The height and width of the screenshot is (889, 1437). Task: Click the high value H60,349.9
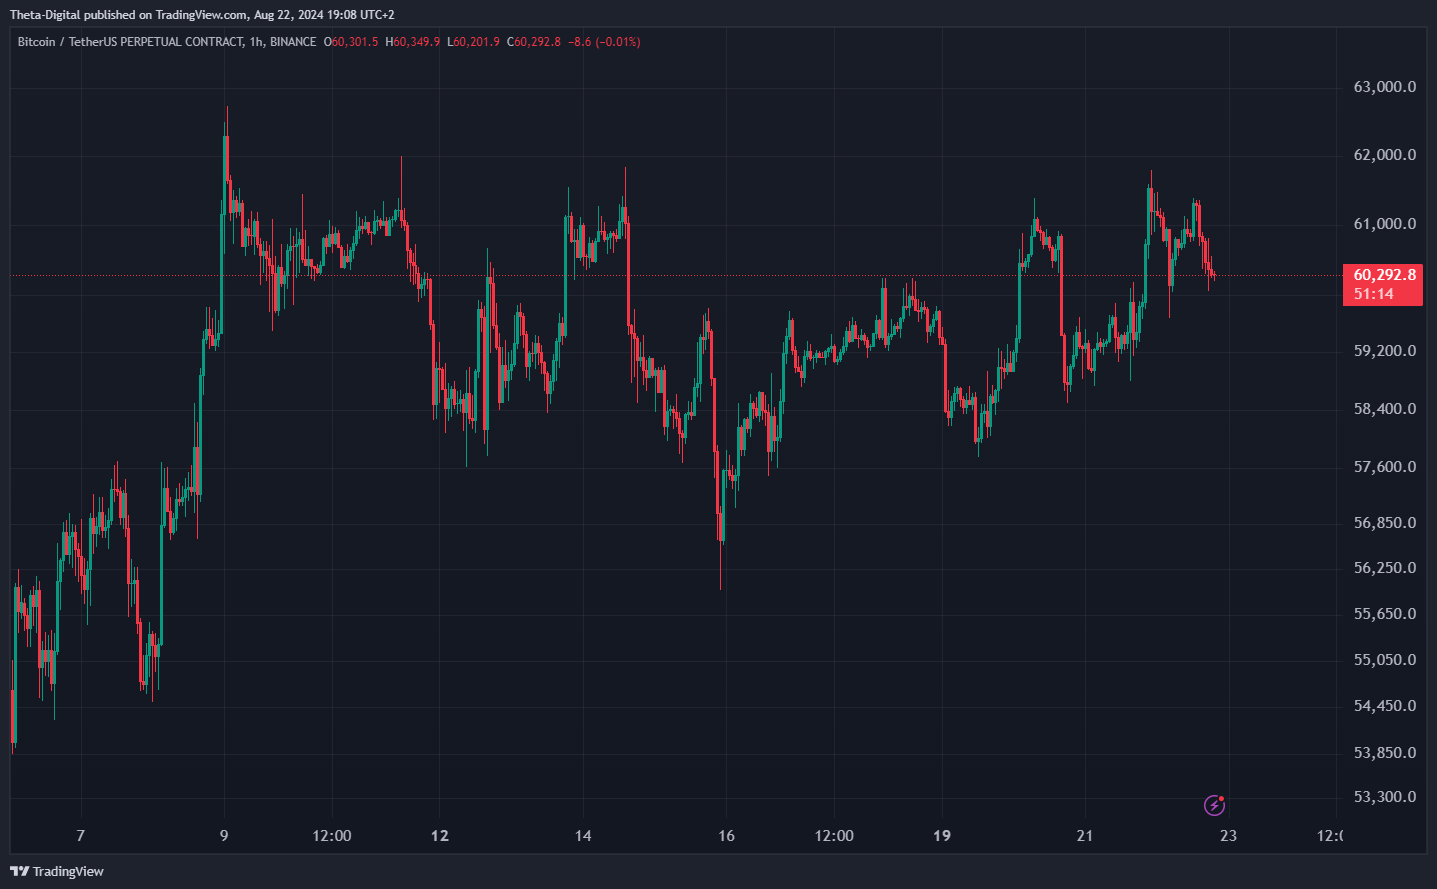point(412,42)
